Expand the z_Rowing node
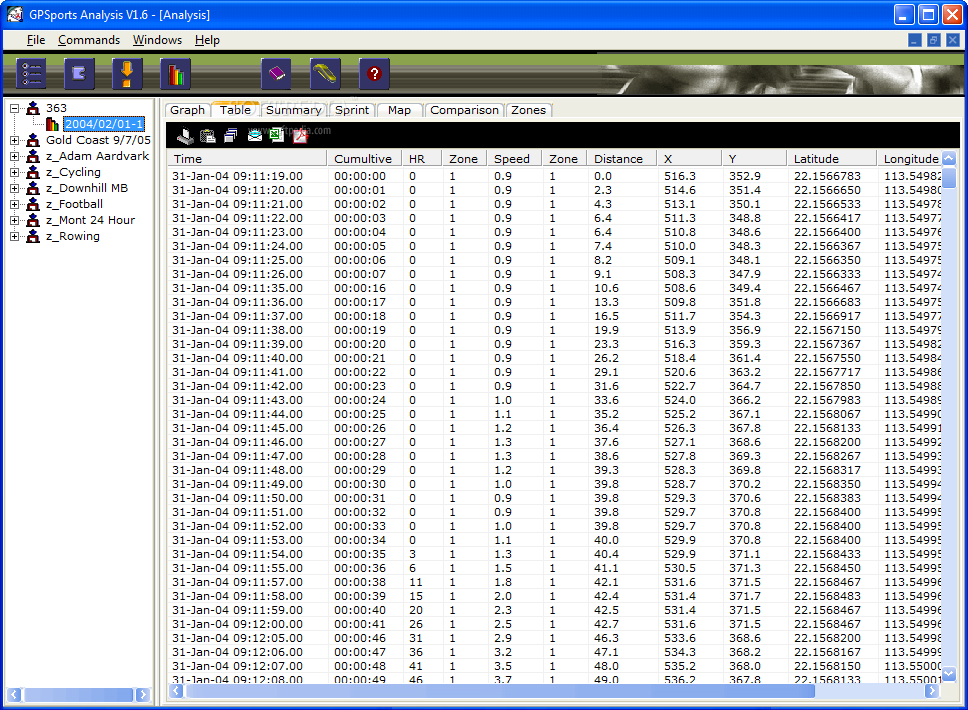 (14, 236)
